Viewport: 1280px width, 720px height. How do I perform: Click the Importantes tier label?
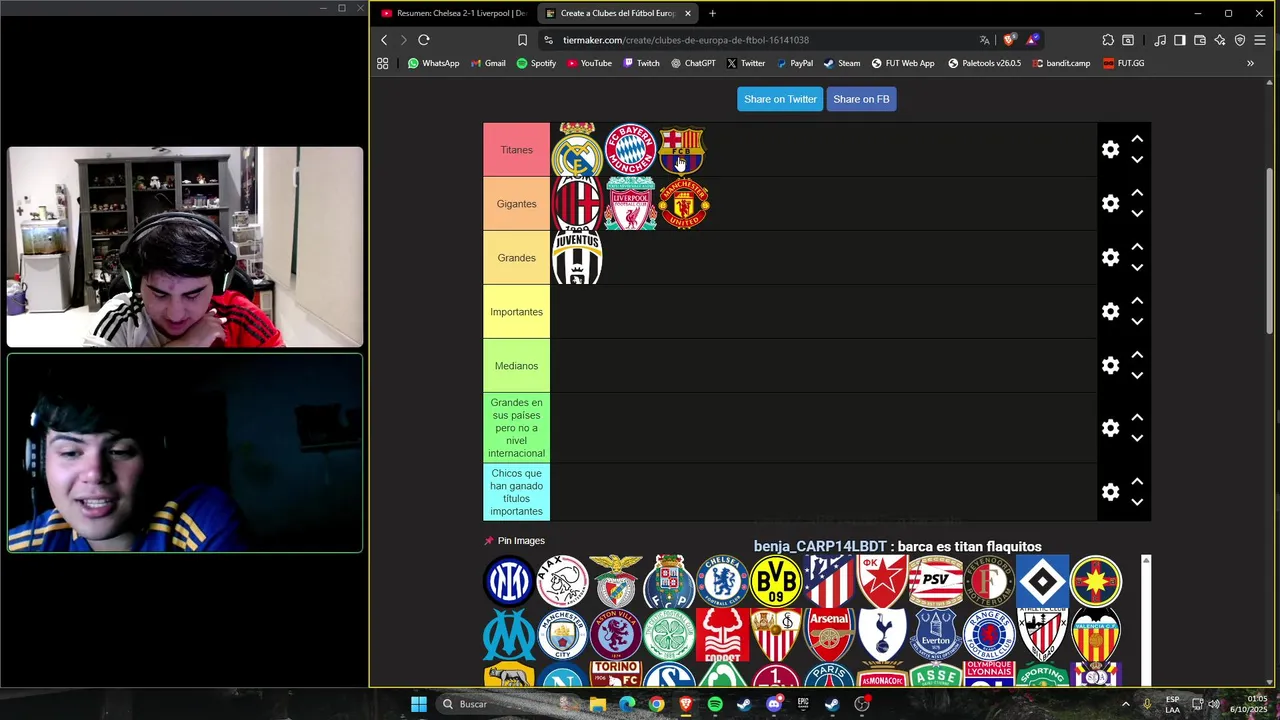[x=516, y=312]
